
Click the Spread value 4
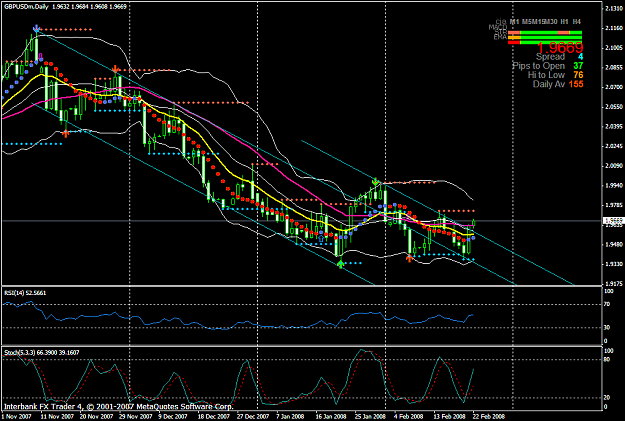point(580,57)
